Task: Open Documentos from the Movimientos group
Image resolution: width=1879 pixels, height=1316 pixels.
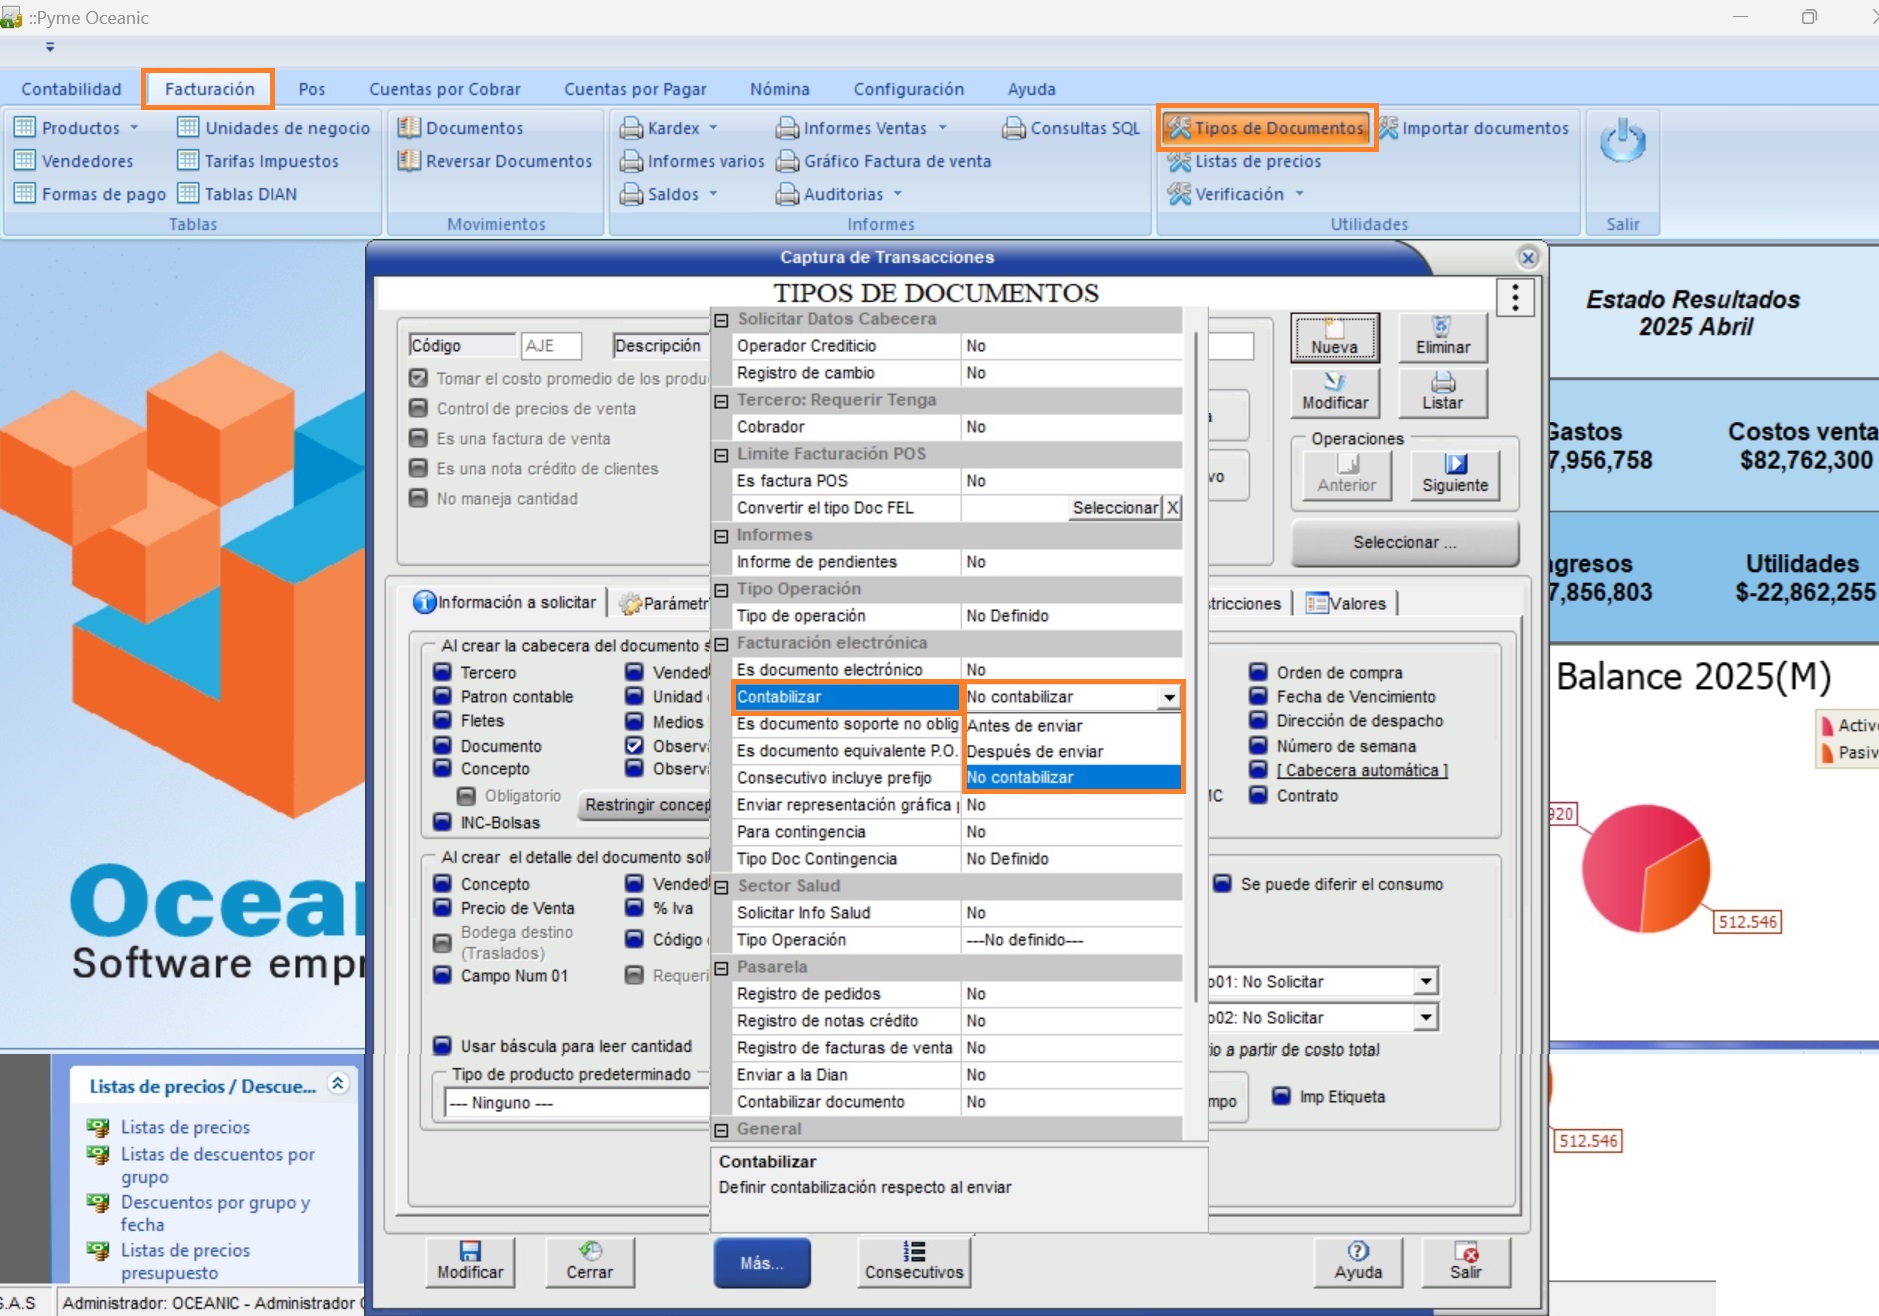Action: point(473,128)
